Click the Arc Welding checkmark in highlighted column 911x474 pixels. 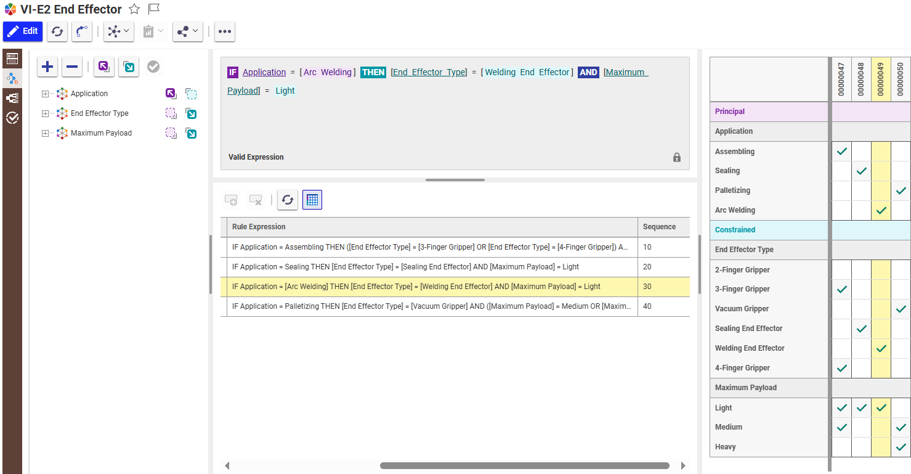click(x=881, y=210)
